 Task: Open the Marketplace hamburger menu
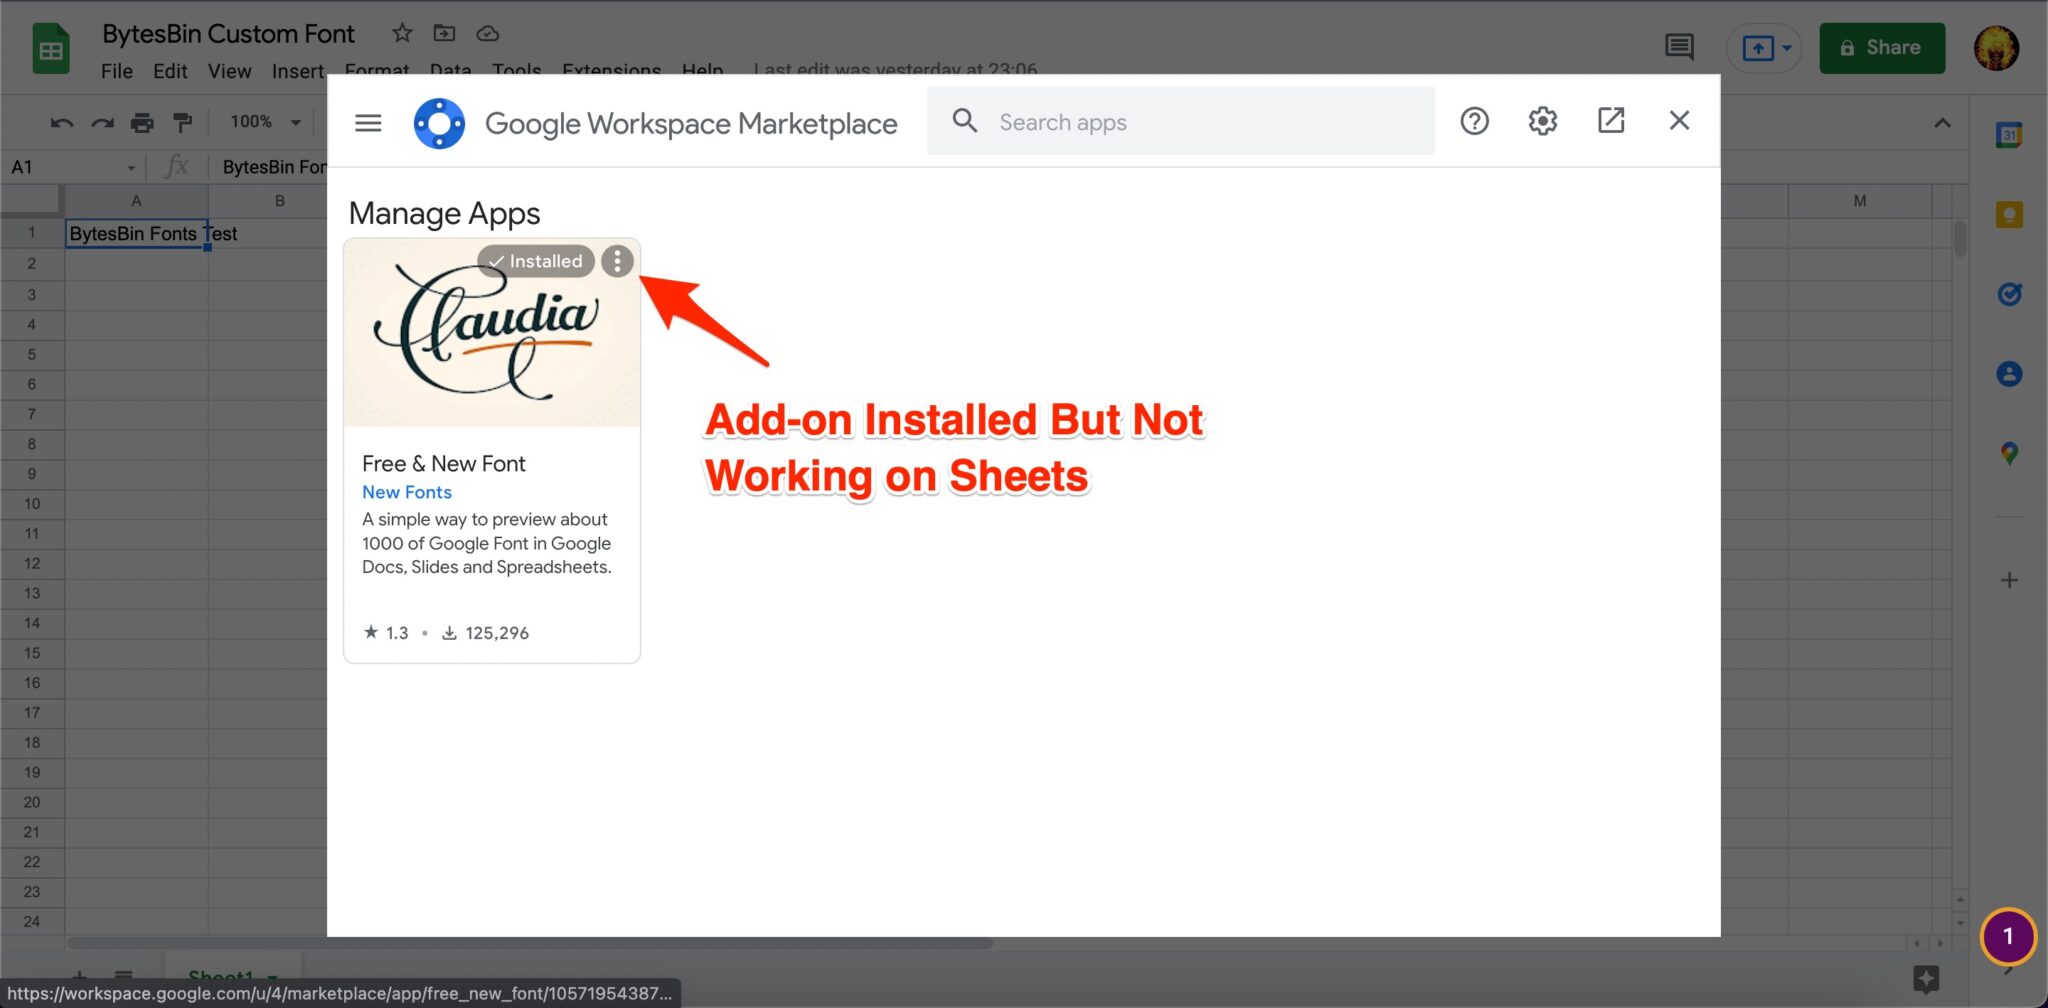[x=368, y=123]
